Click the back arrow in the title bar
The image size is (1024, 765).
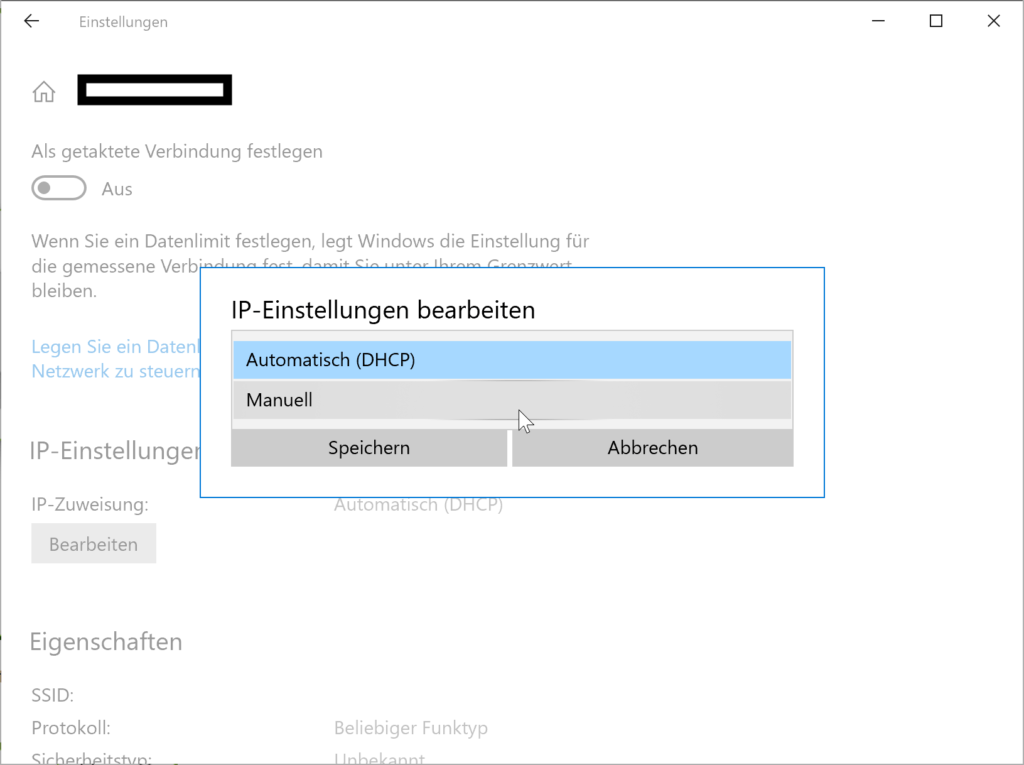pyautogui.click(x=31, y=20)
